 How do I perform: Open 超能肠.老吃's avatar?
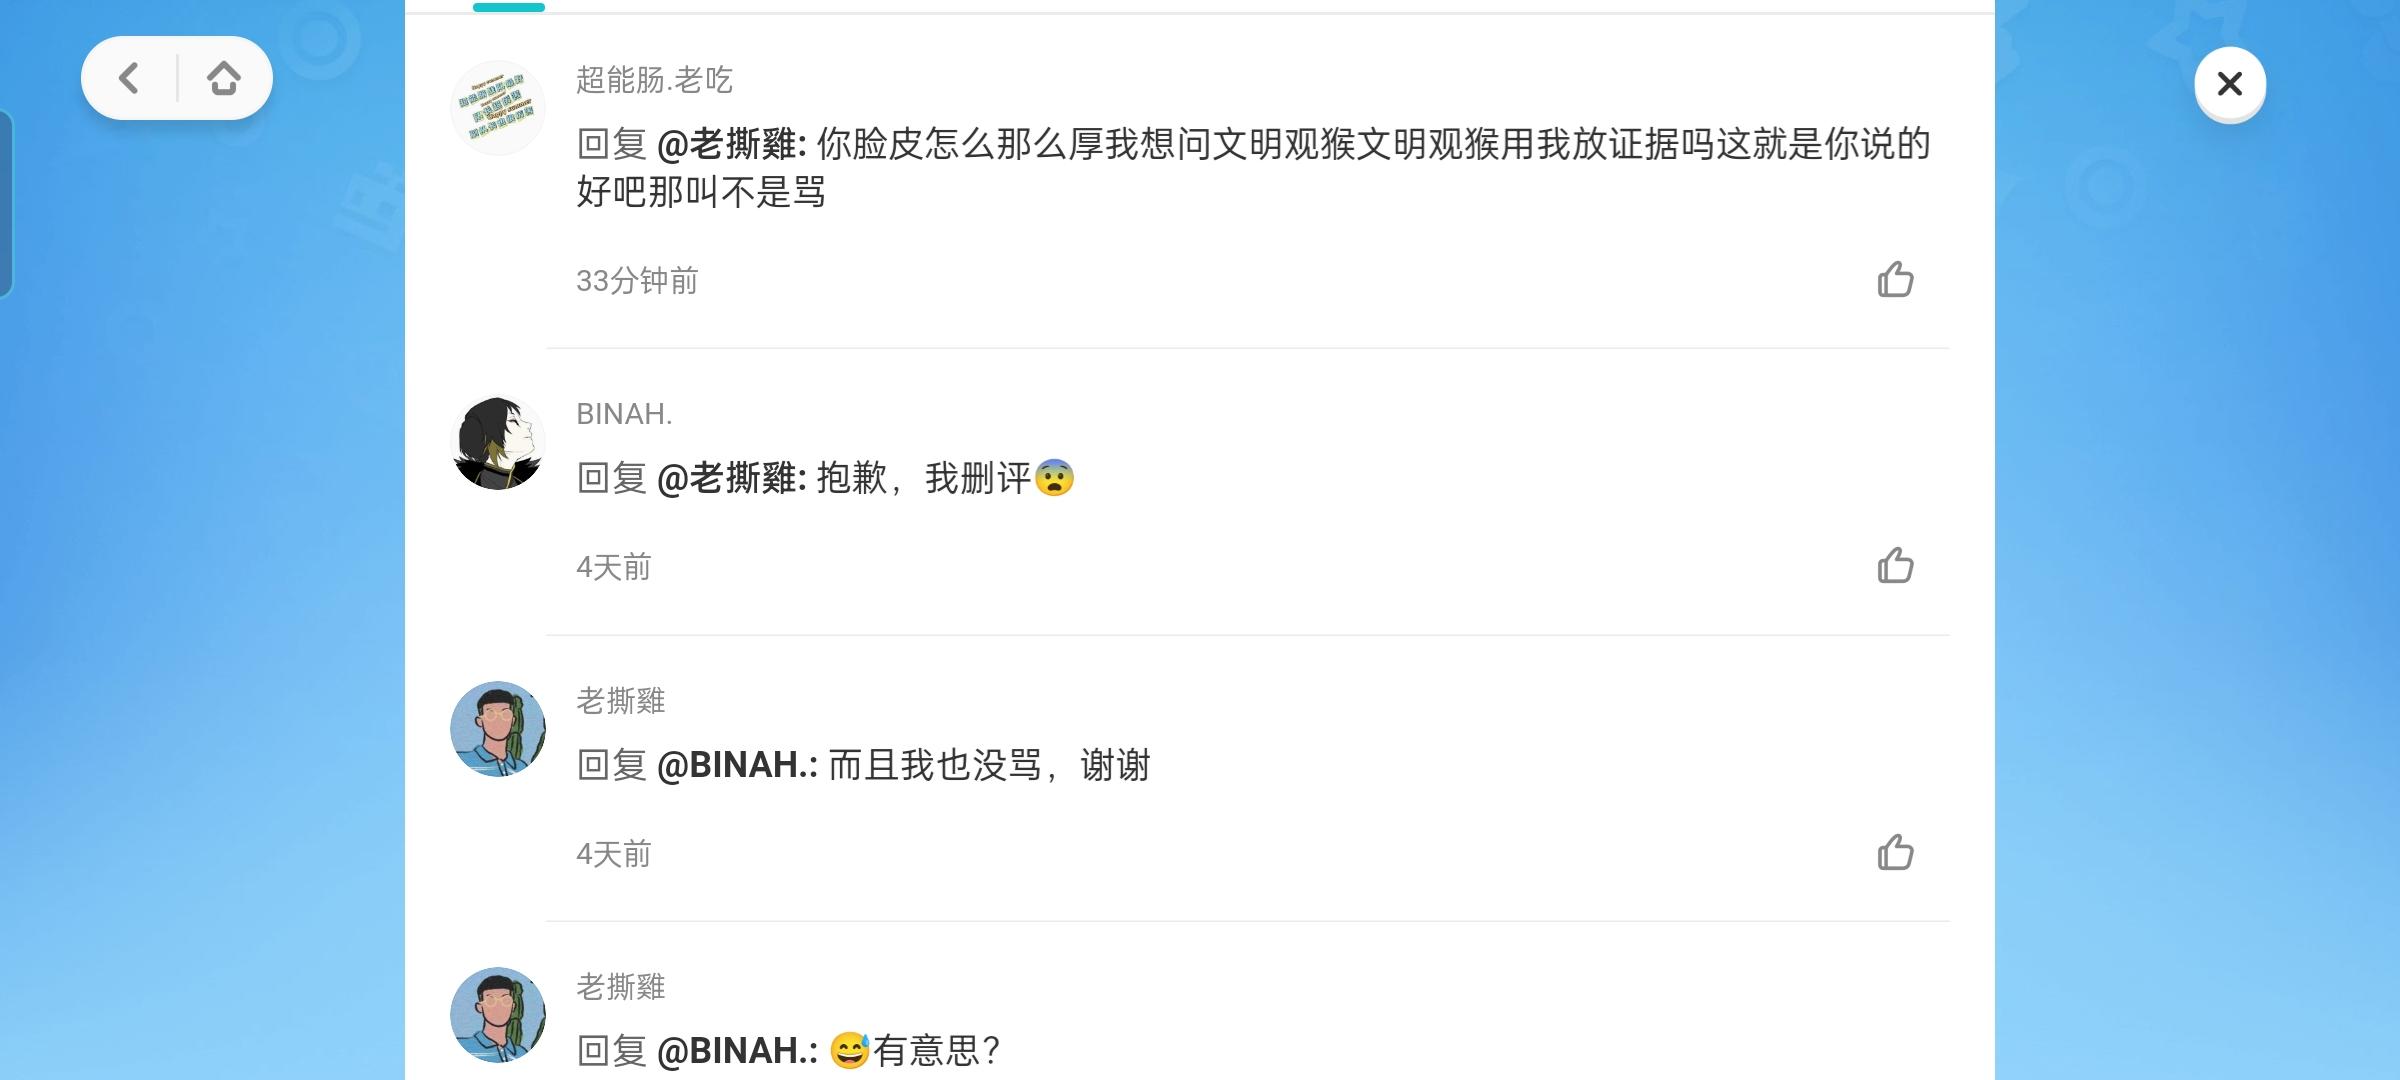point(498,108)
